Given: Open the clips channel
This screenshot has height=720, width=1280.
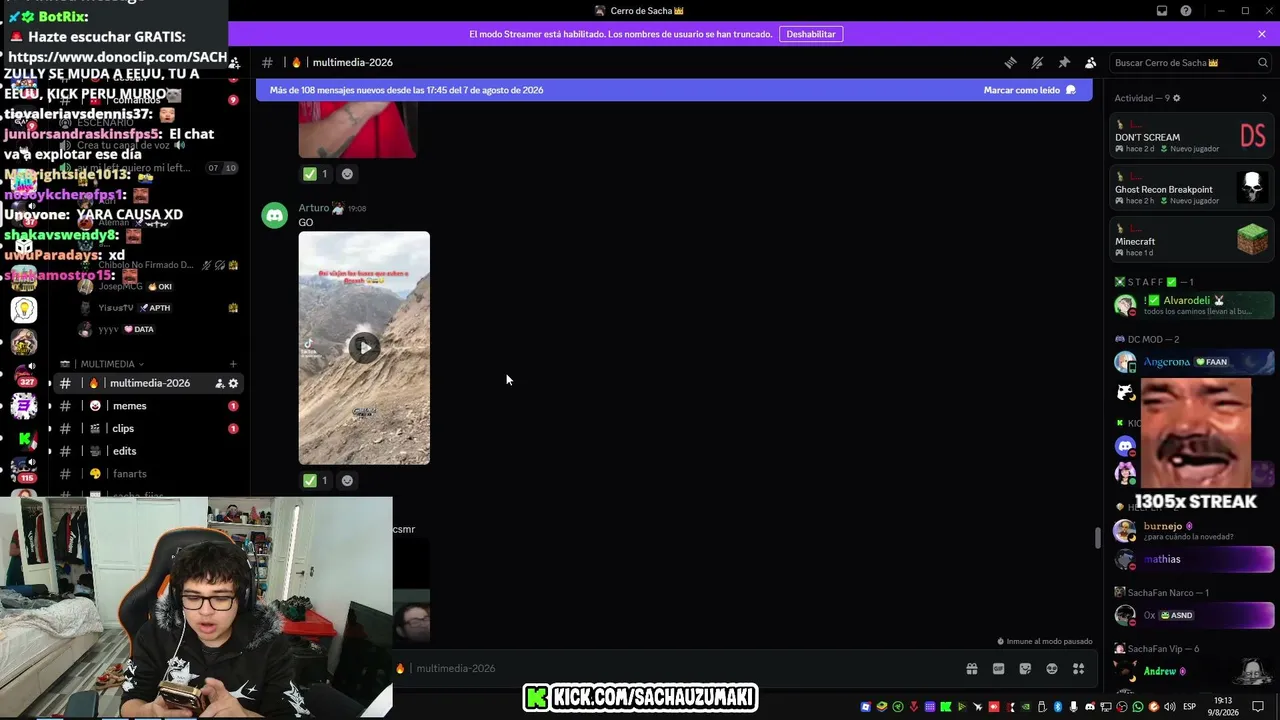Looking at the screenshot, I should (x=147, y=428).
